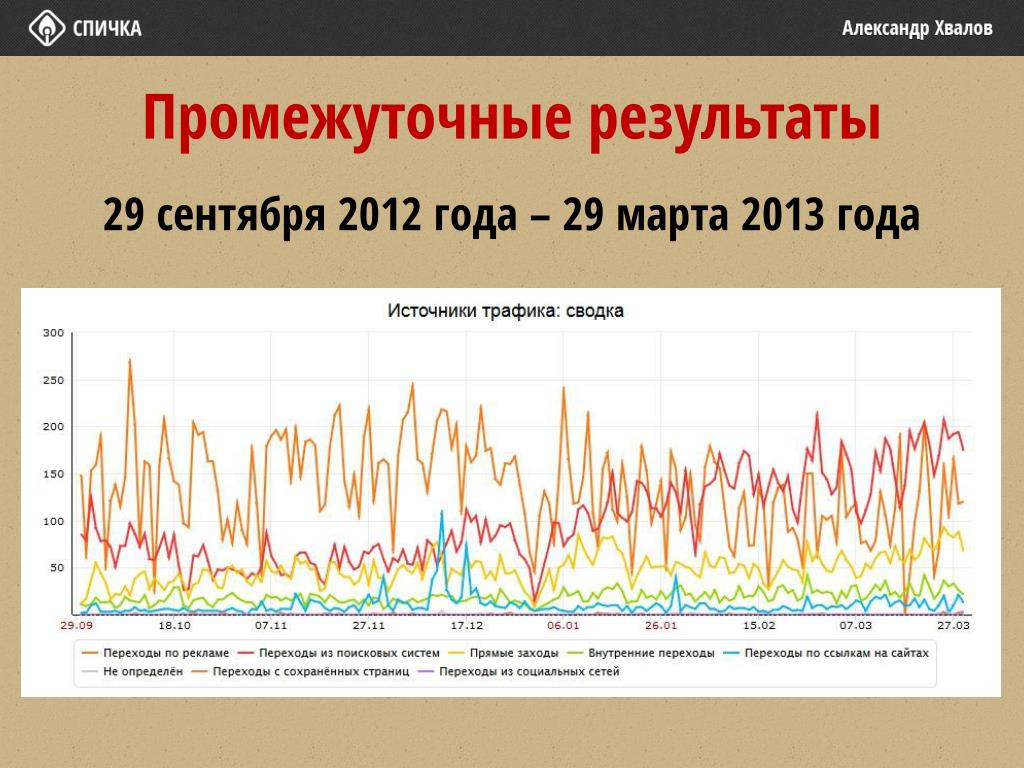
Task: Toggle legend item Переходы по рекламе
Action: (x=155, y=653)
